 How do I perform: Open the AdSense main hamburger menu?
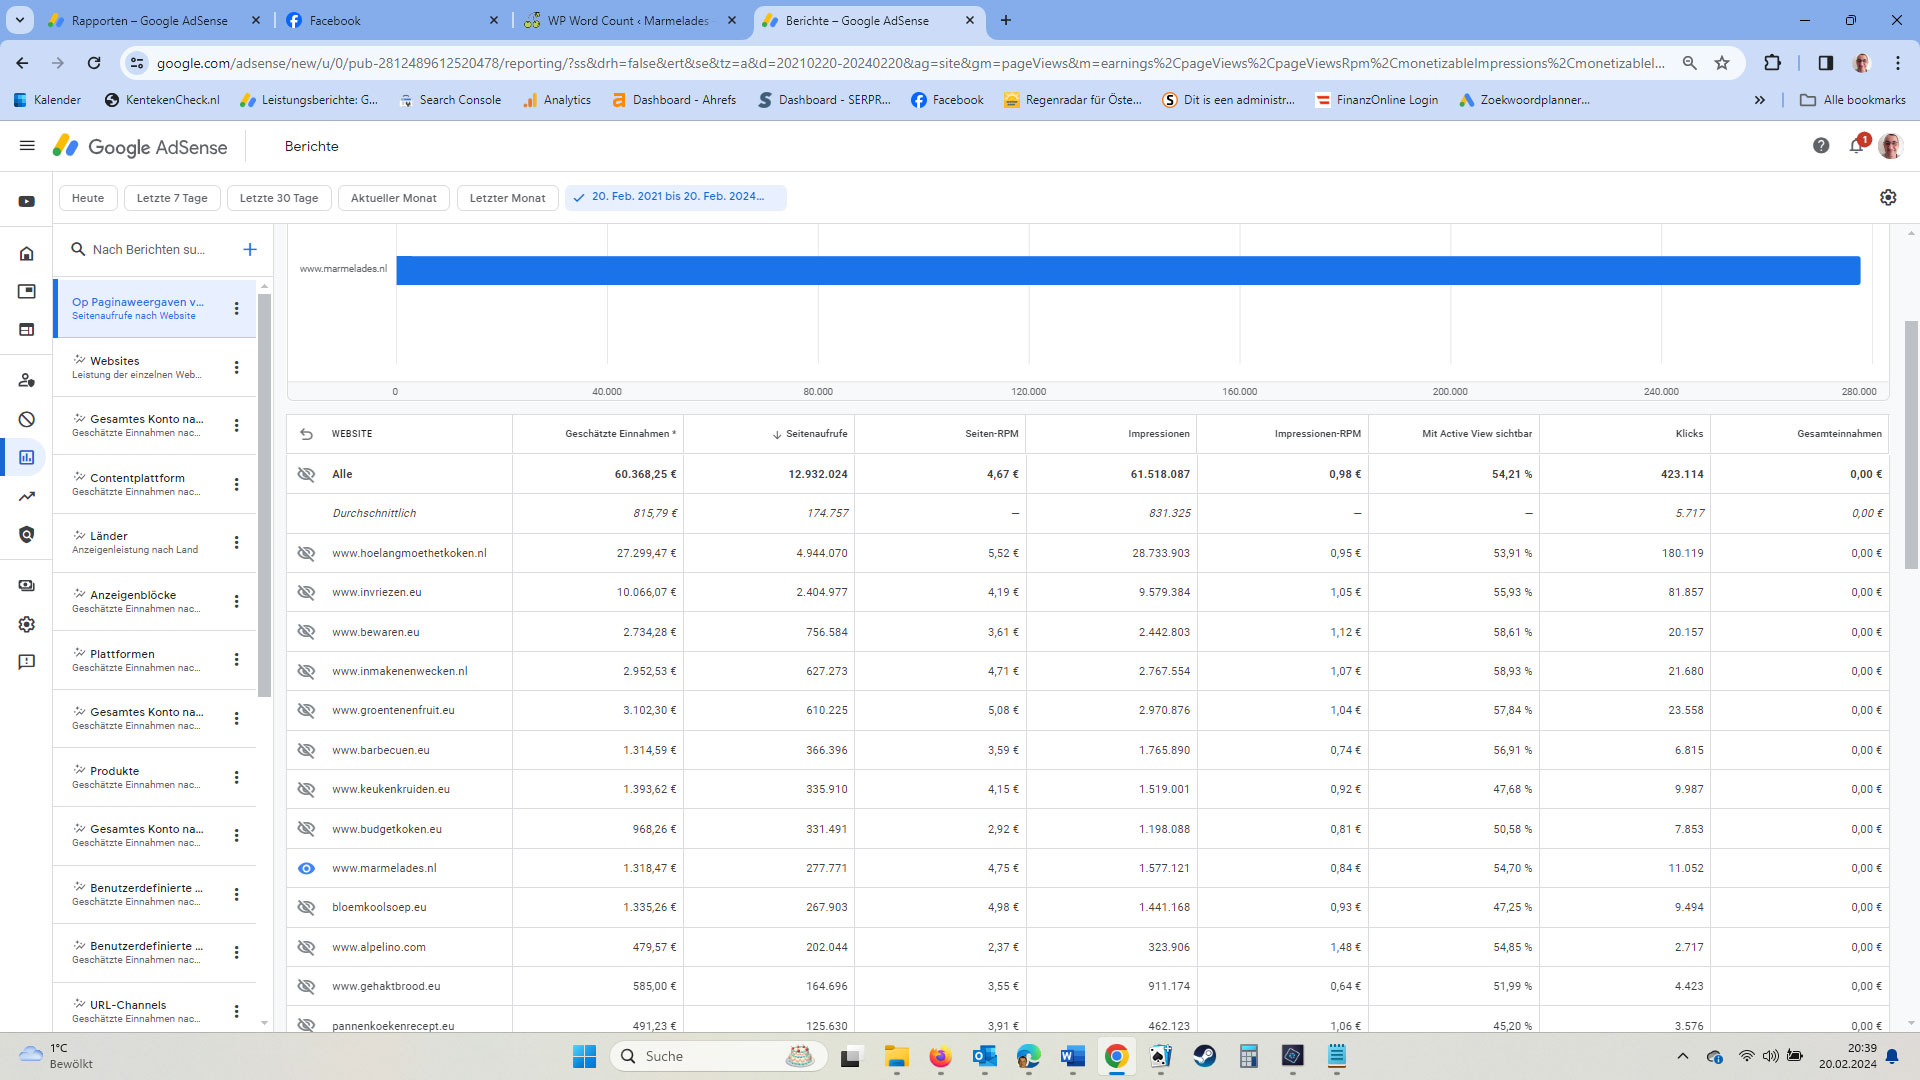point(27,146)
